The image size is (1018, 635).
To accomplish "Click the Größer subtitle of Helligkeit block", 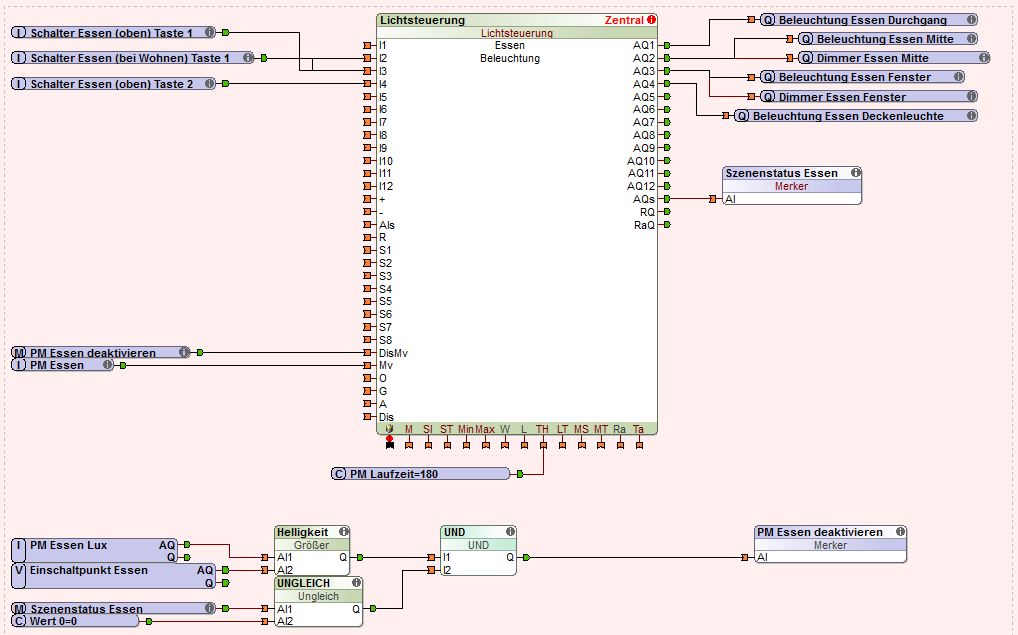I will pyautogui.click(x=311, y=545).
